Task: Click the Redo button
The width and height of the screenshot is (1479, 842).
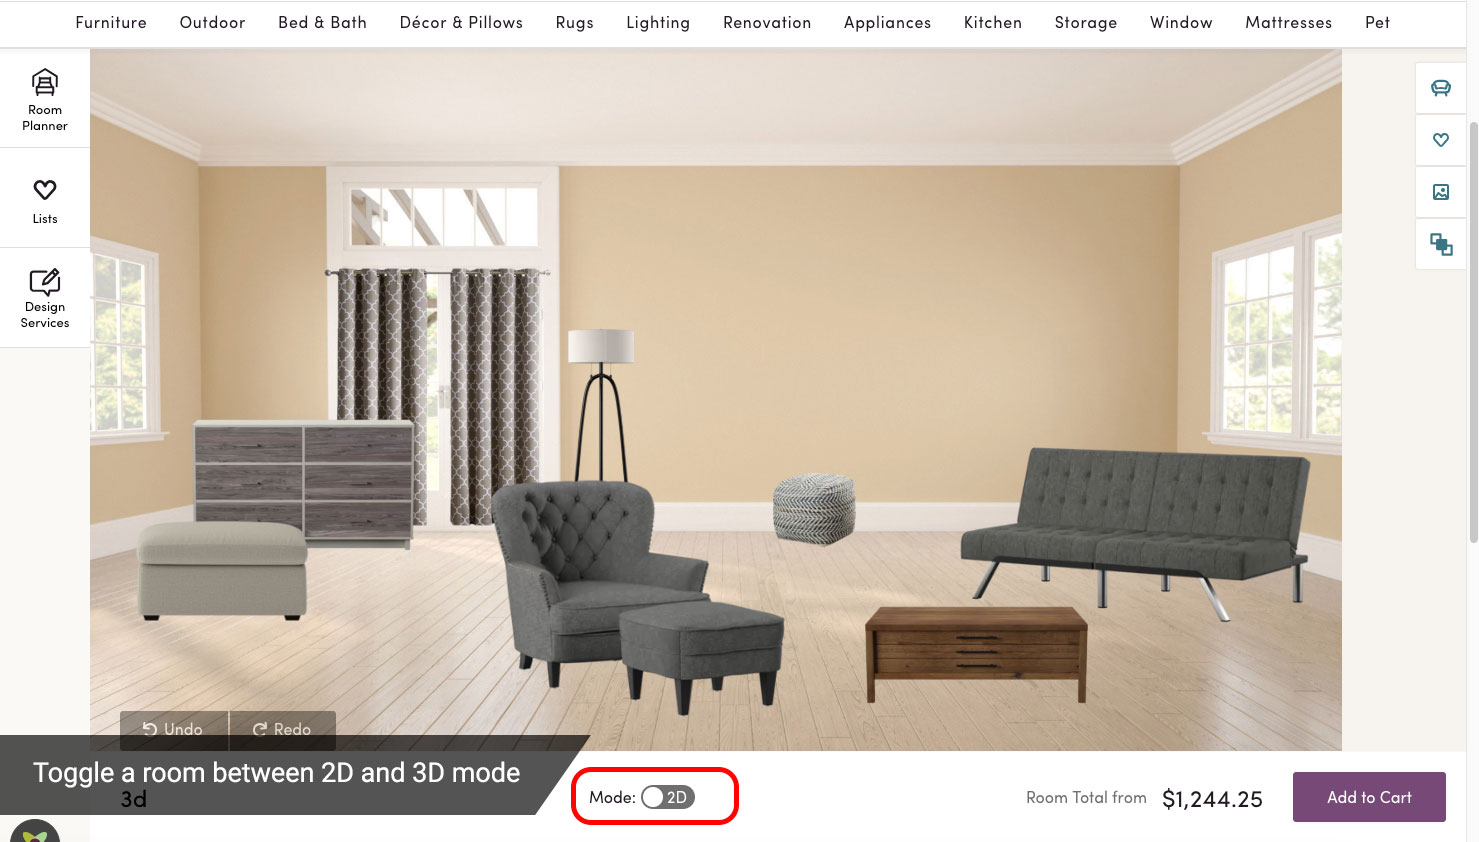Action: pos(283,730)
